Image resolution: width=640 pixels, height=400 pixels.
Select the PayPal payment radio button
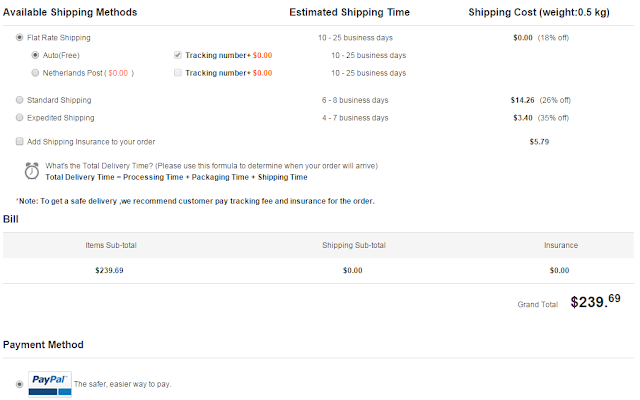[x=21, y=384]
